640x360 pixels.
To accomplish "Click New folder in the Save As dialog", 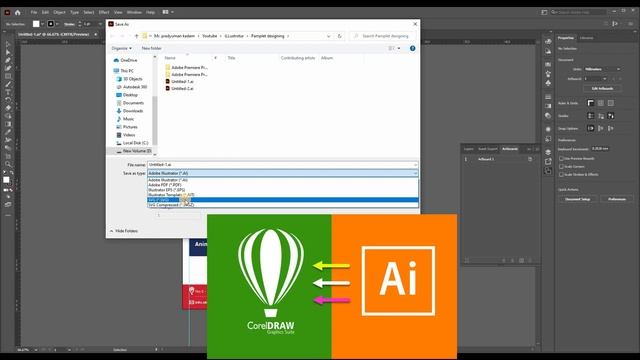I will point(151,48).
